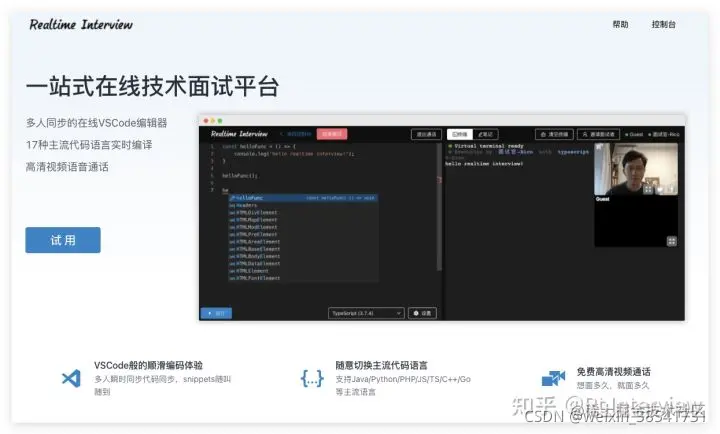The image size is (720, 434).
Task: Click the blue back link beside editor logo
Action: [x=296, y=134]
